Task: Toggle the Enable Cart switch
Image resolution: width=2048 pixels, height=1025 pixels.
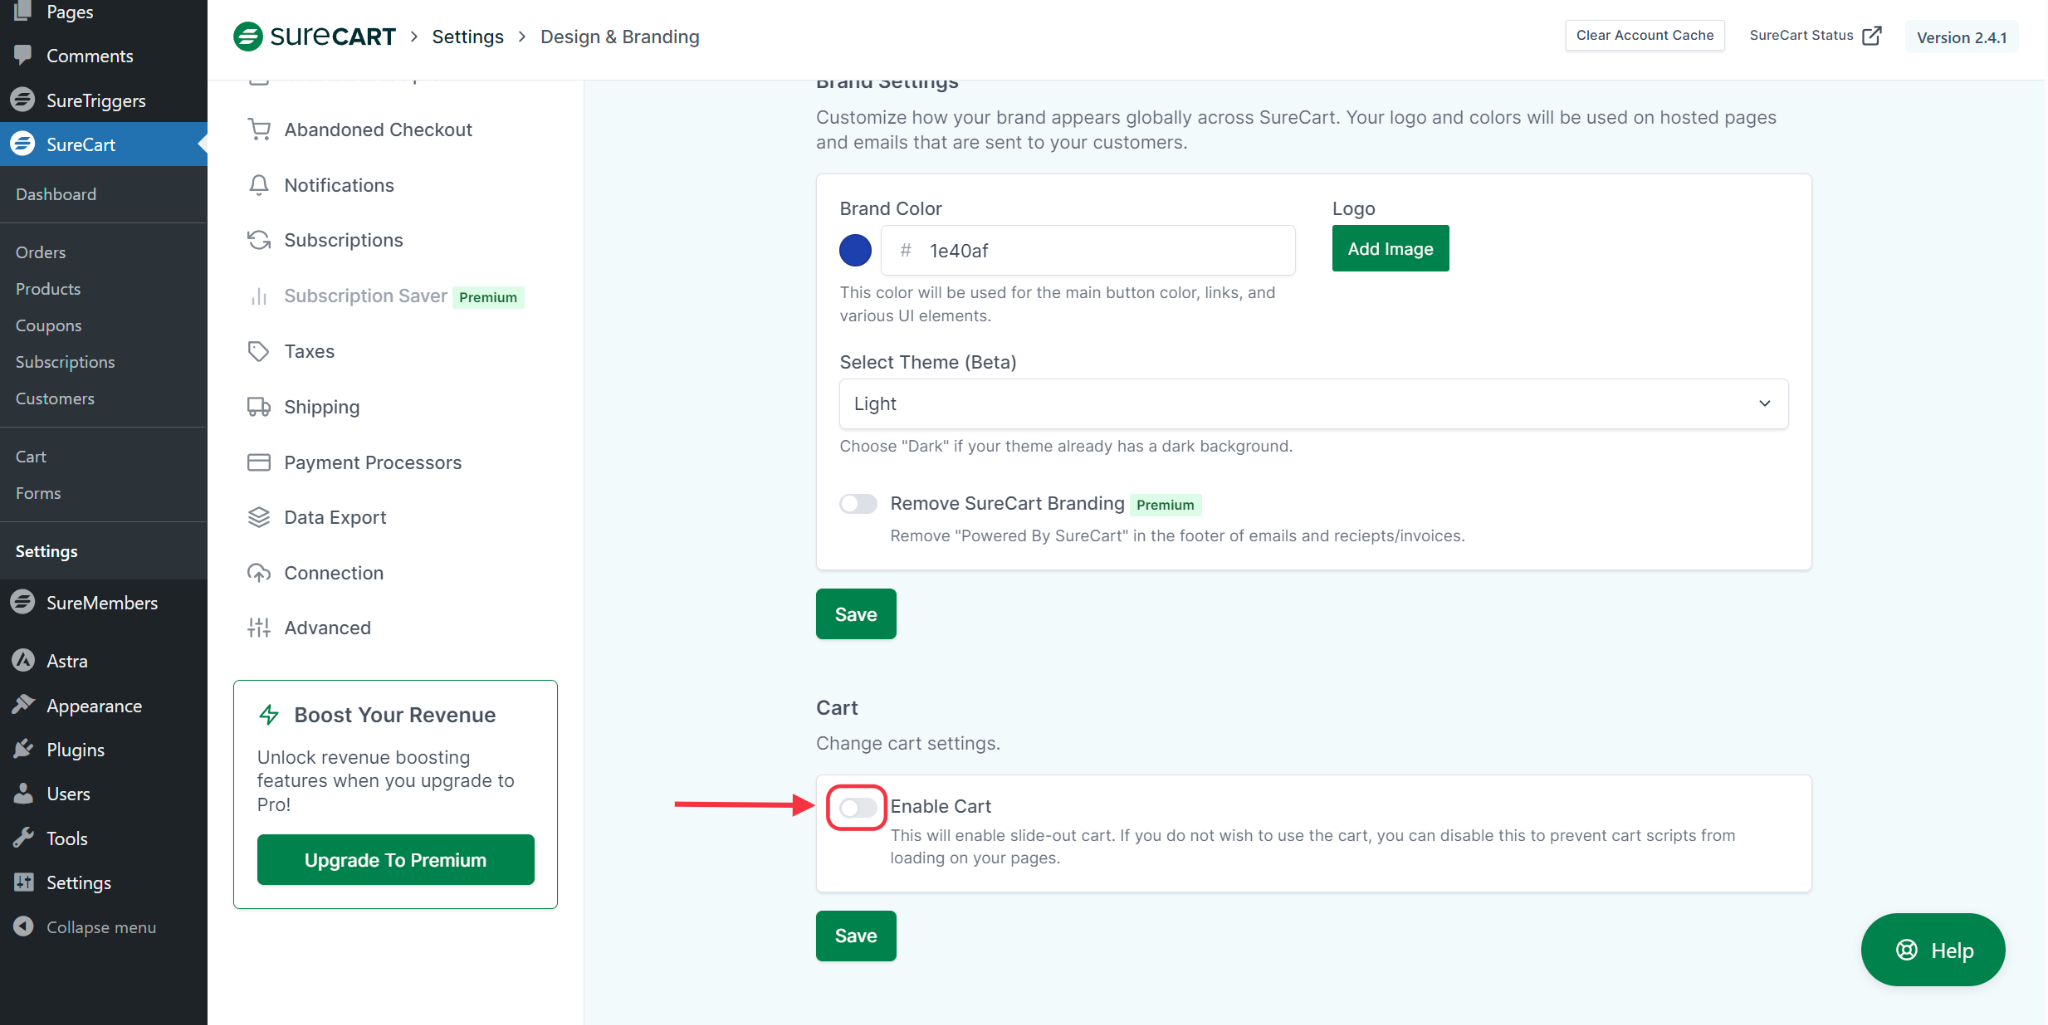Action: (x=857, y=807)
